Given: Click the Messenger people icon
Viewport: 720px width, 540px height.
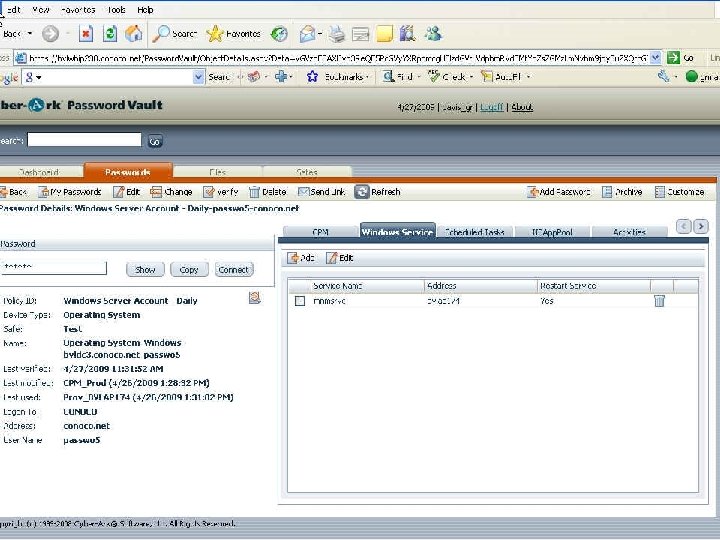Looking at the screenshot, I should pos(433,34).
